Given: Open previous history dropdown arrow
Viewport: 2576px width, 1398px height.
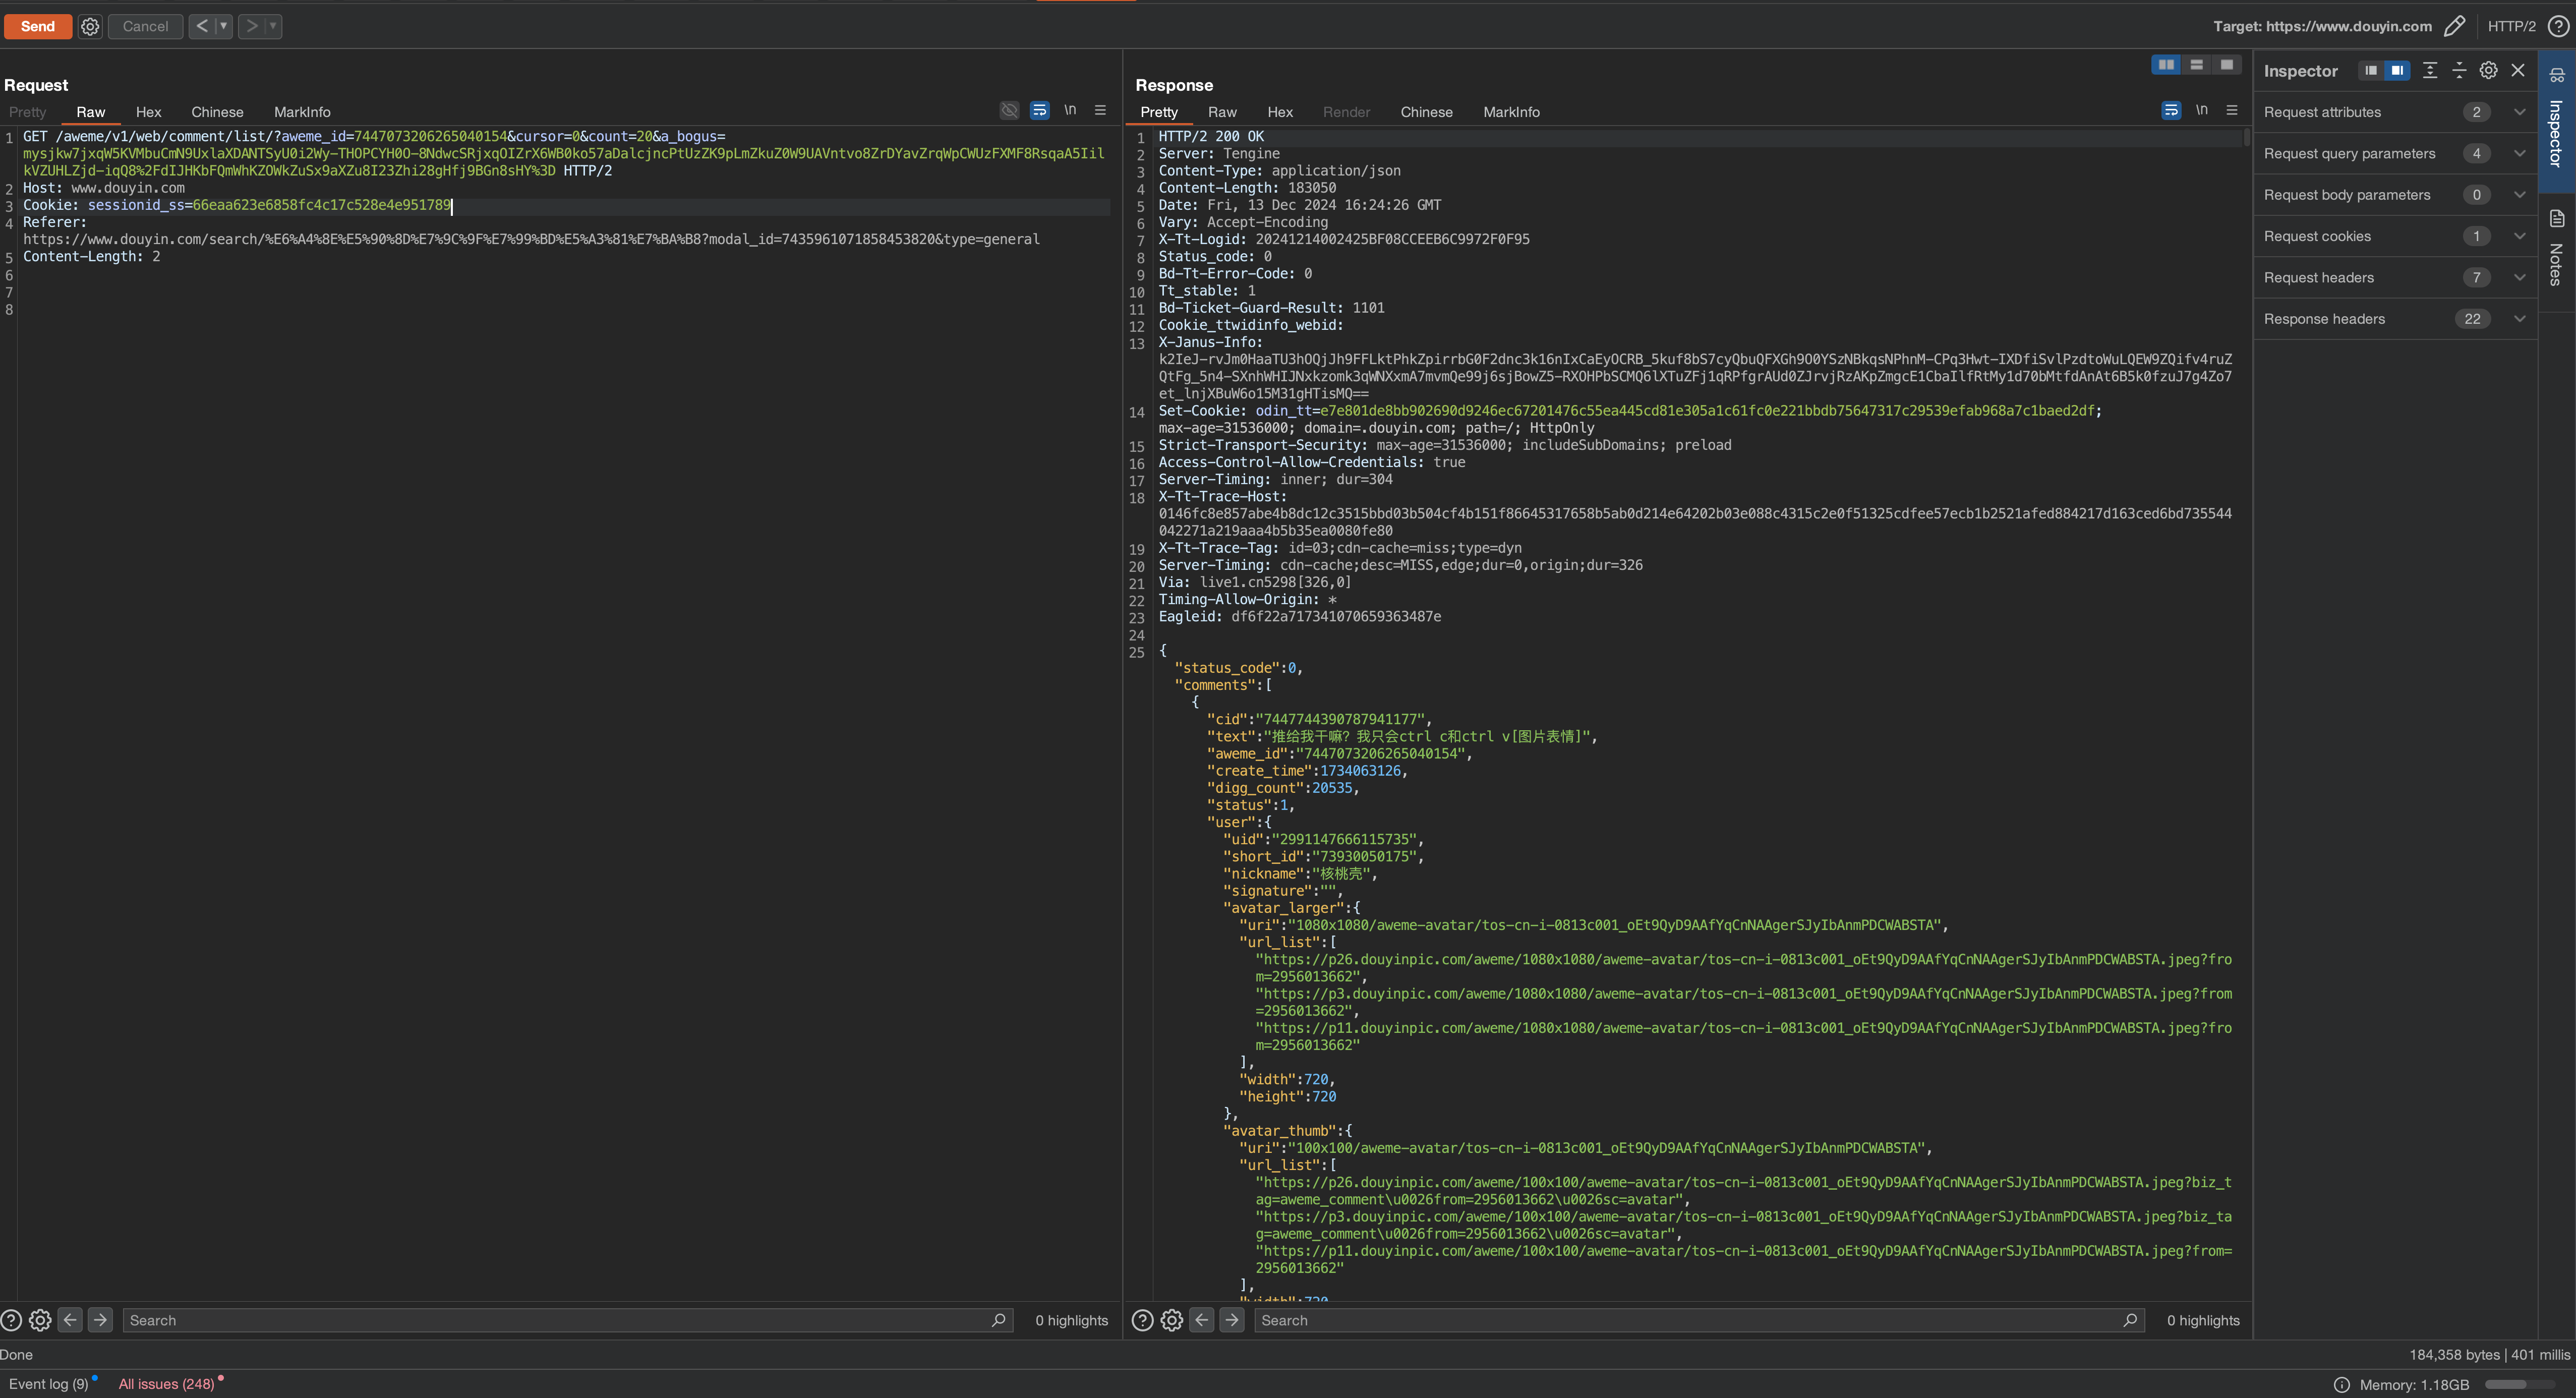Looking at the screenshot, I should [x=224, y=26].
